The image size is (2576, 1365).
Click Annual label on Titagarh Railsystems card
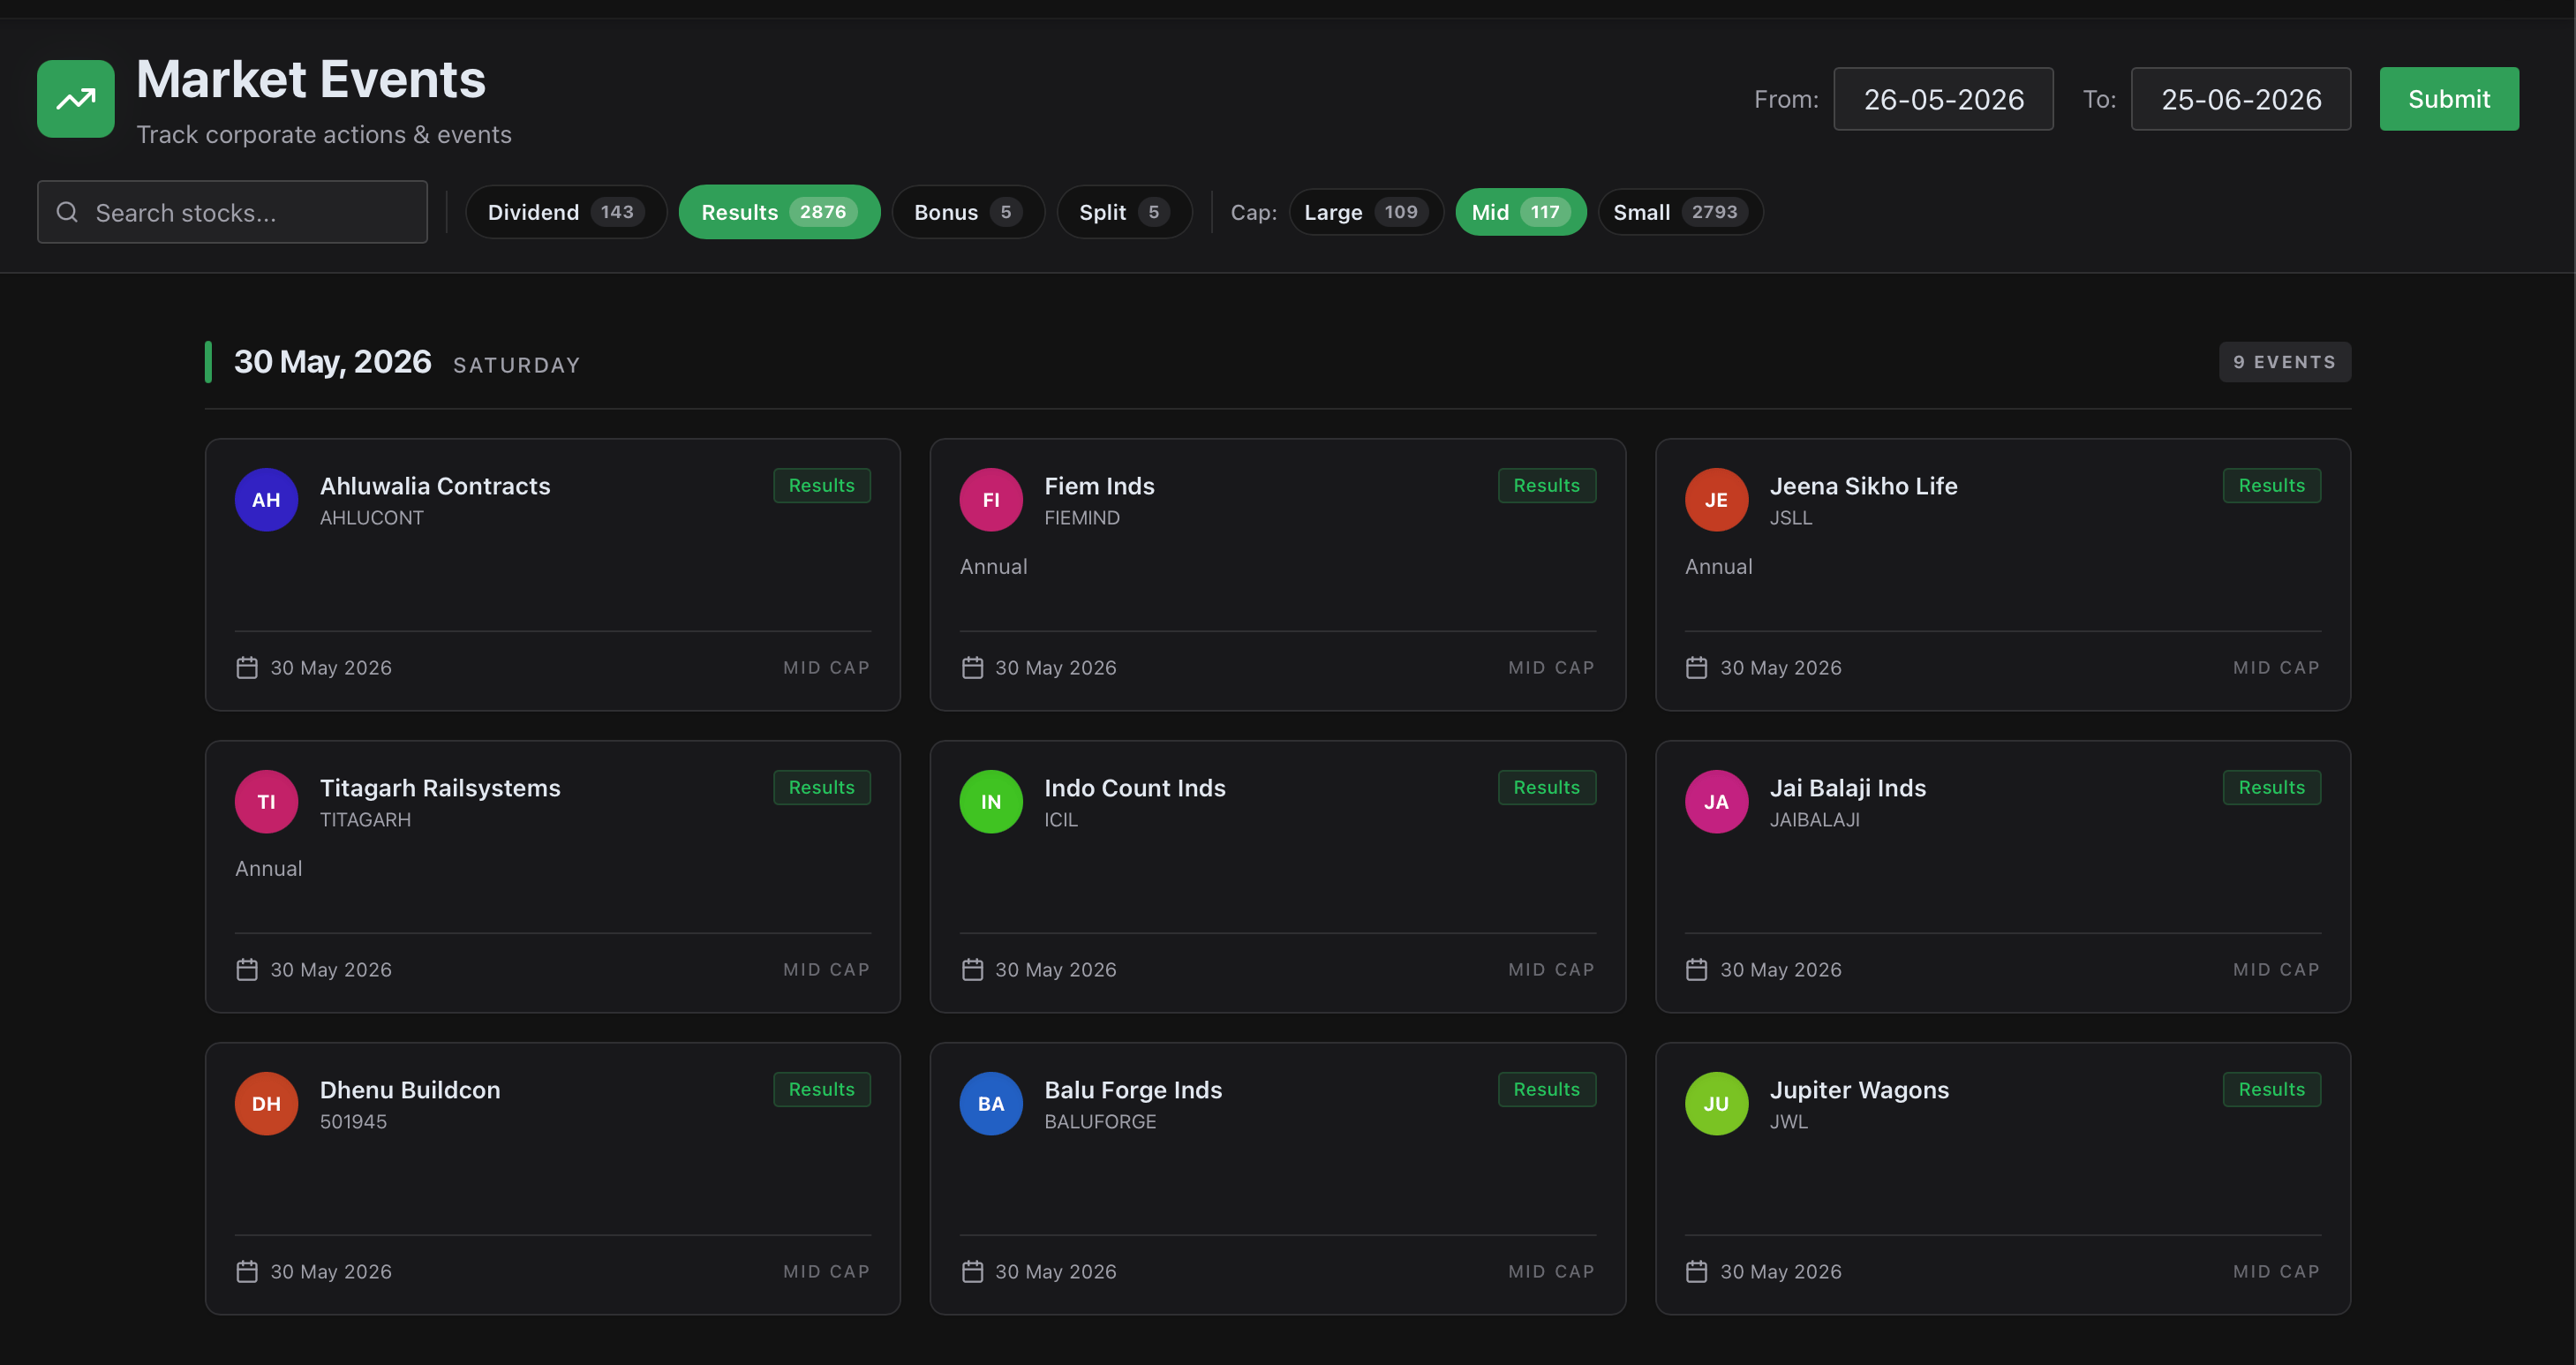[x=268, y=869]
